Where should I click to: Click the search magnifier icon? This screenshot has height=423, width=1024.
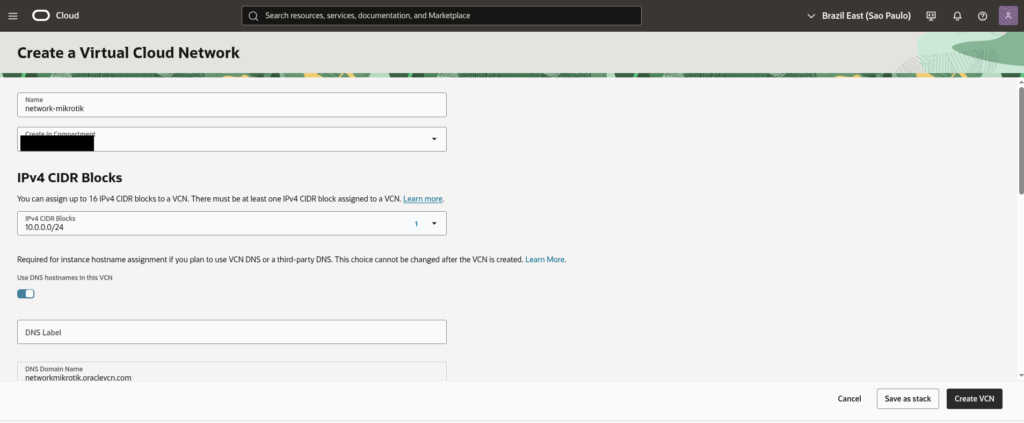pos(253,16)
